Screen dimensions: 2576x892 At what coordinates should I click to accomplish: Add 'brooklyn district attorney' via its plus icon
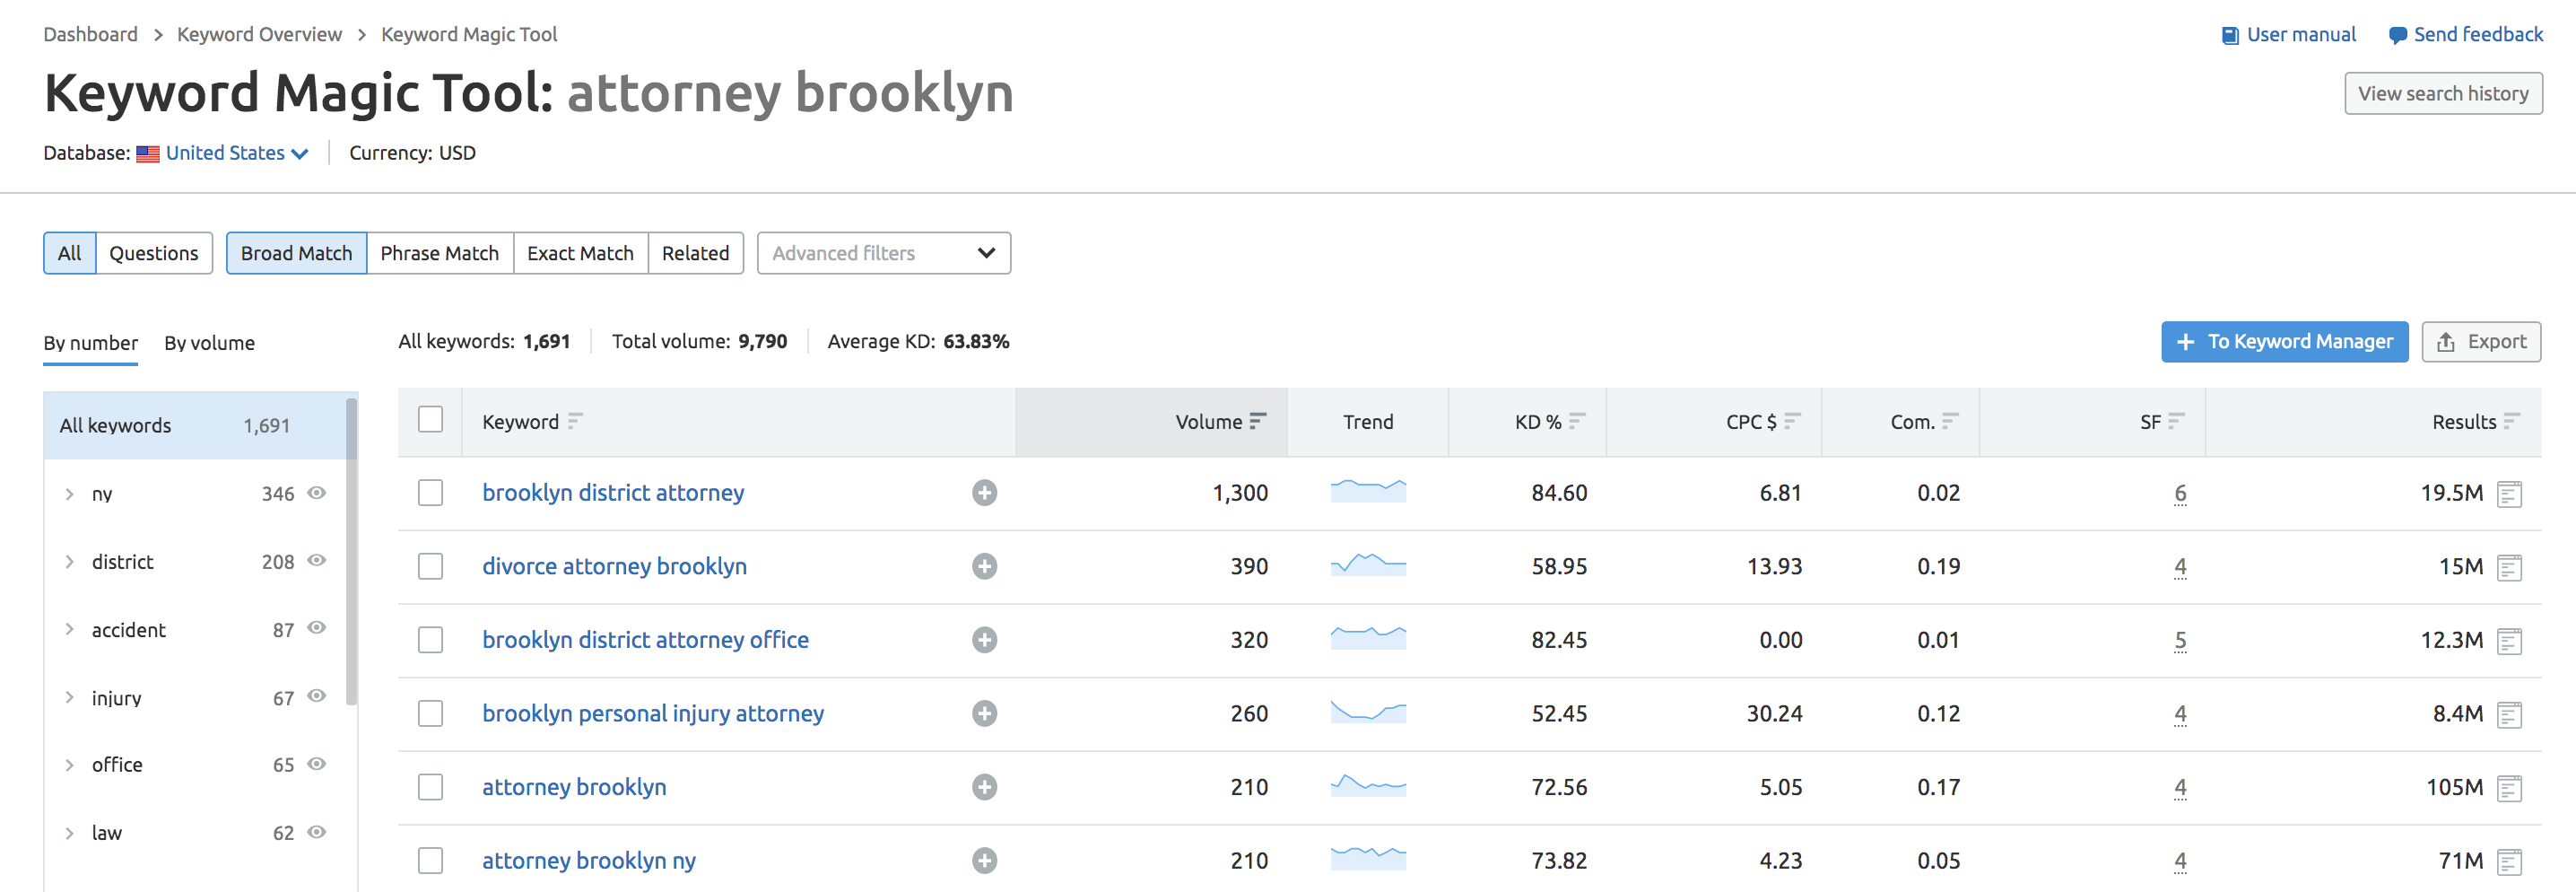click(x=984, y=493)
